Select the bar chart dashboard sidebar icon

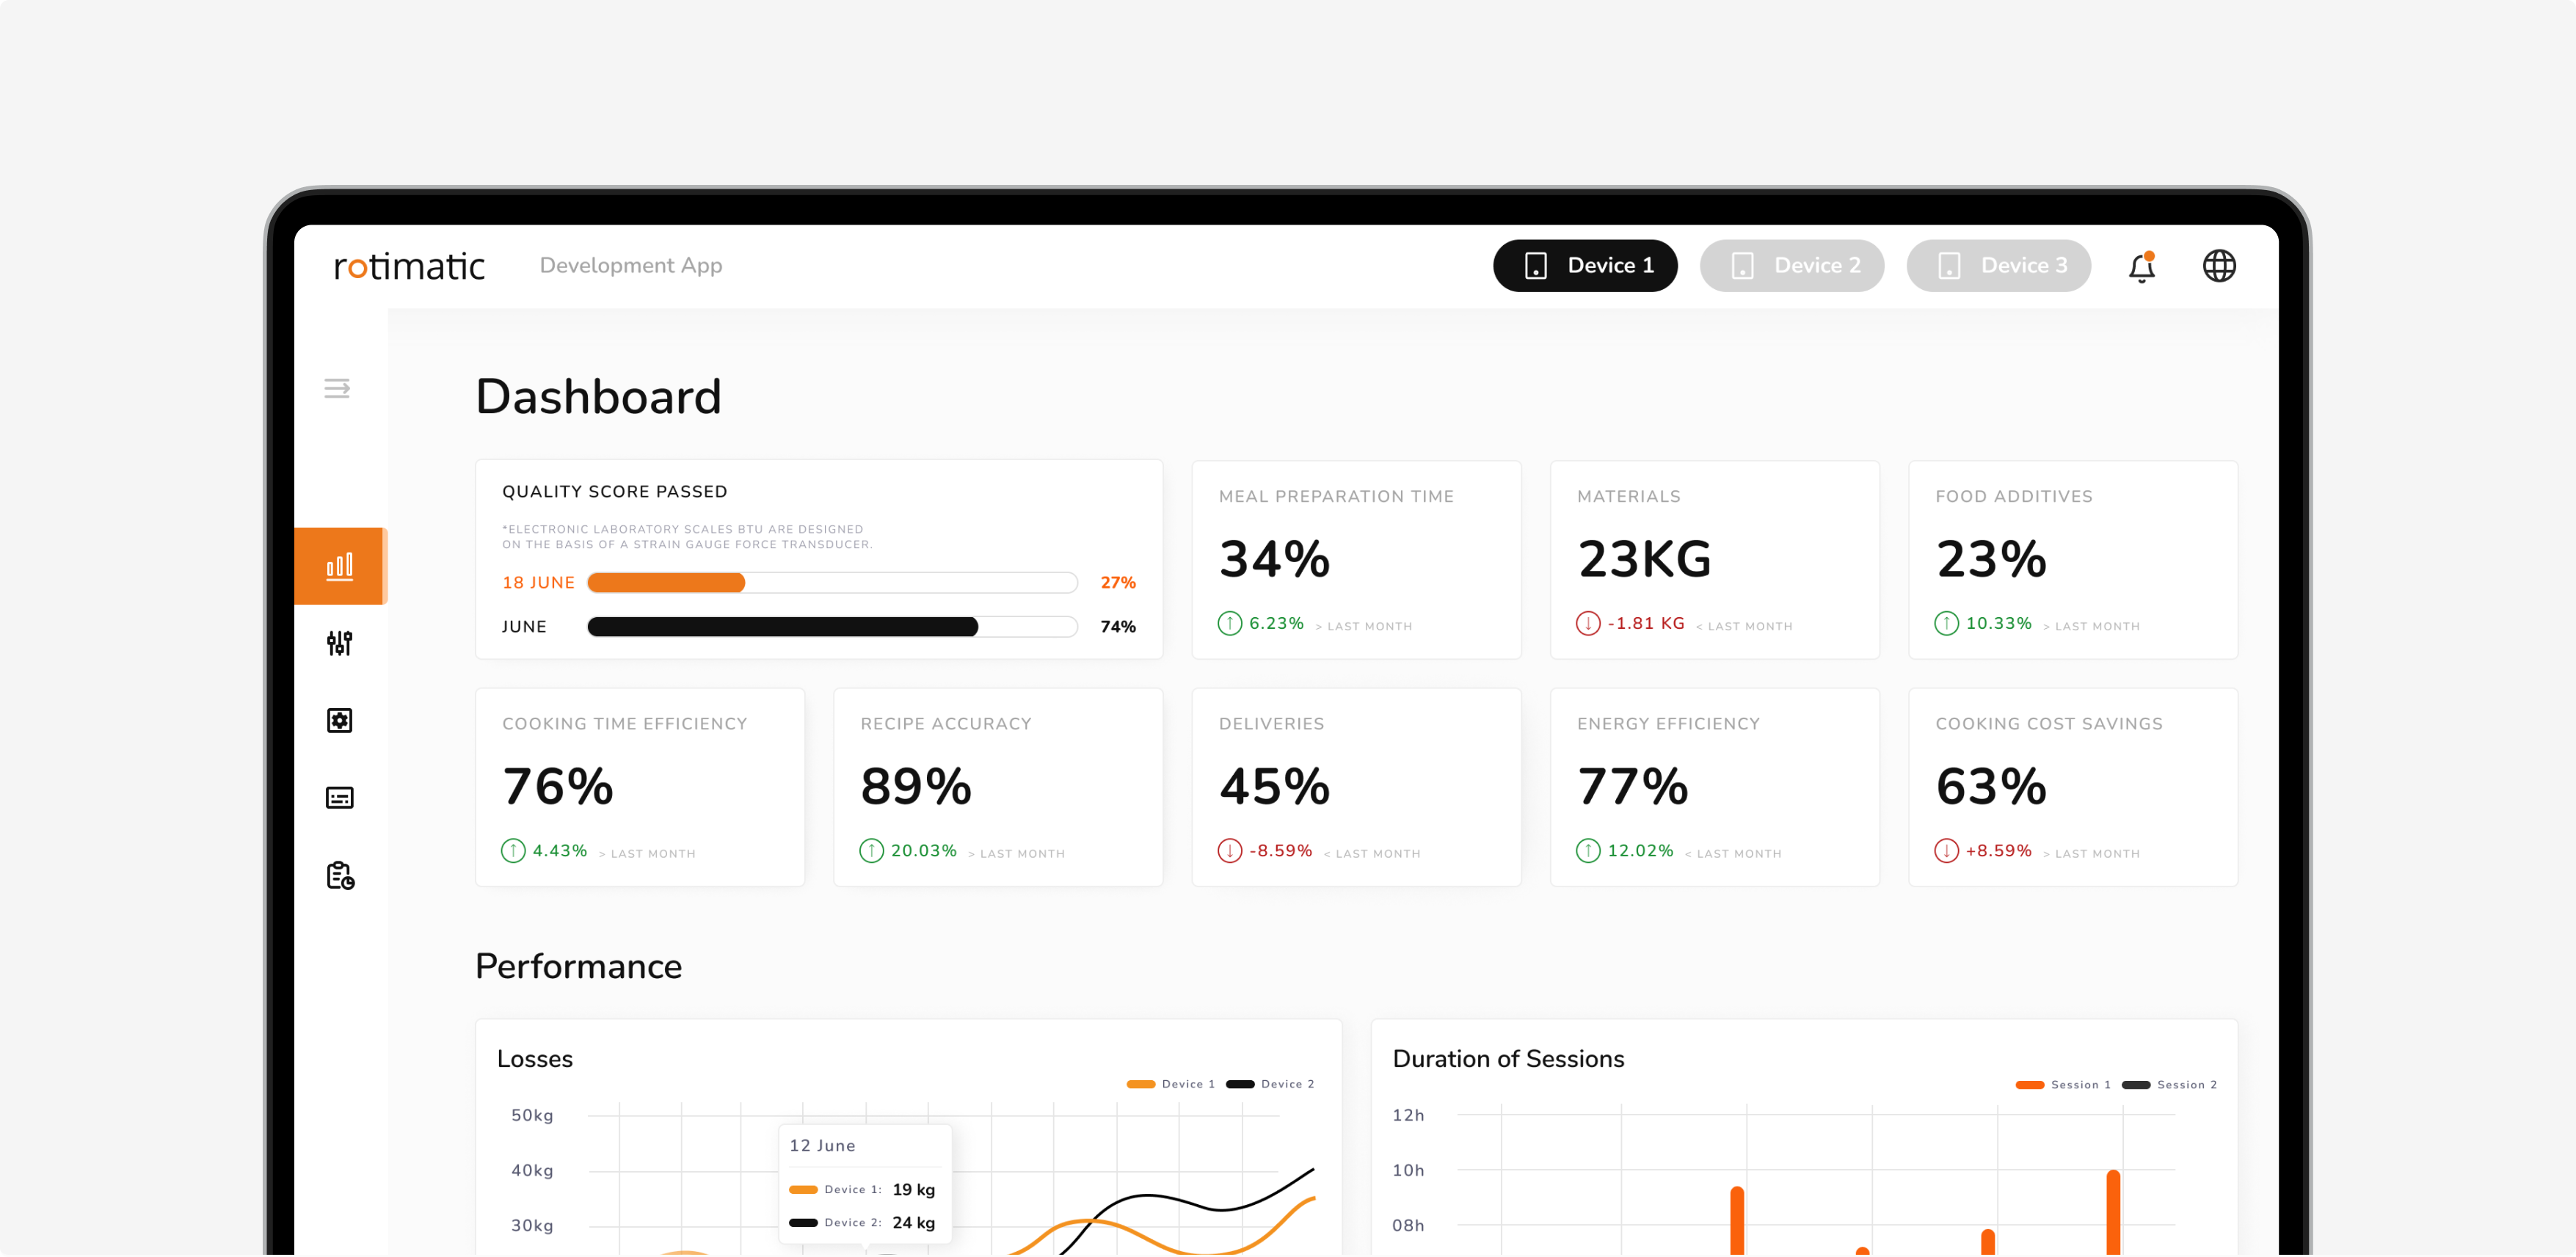click(x=340, y=566)
